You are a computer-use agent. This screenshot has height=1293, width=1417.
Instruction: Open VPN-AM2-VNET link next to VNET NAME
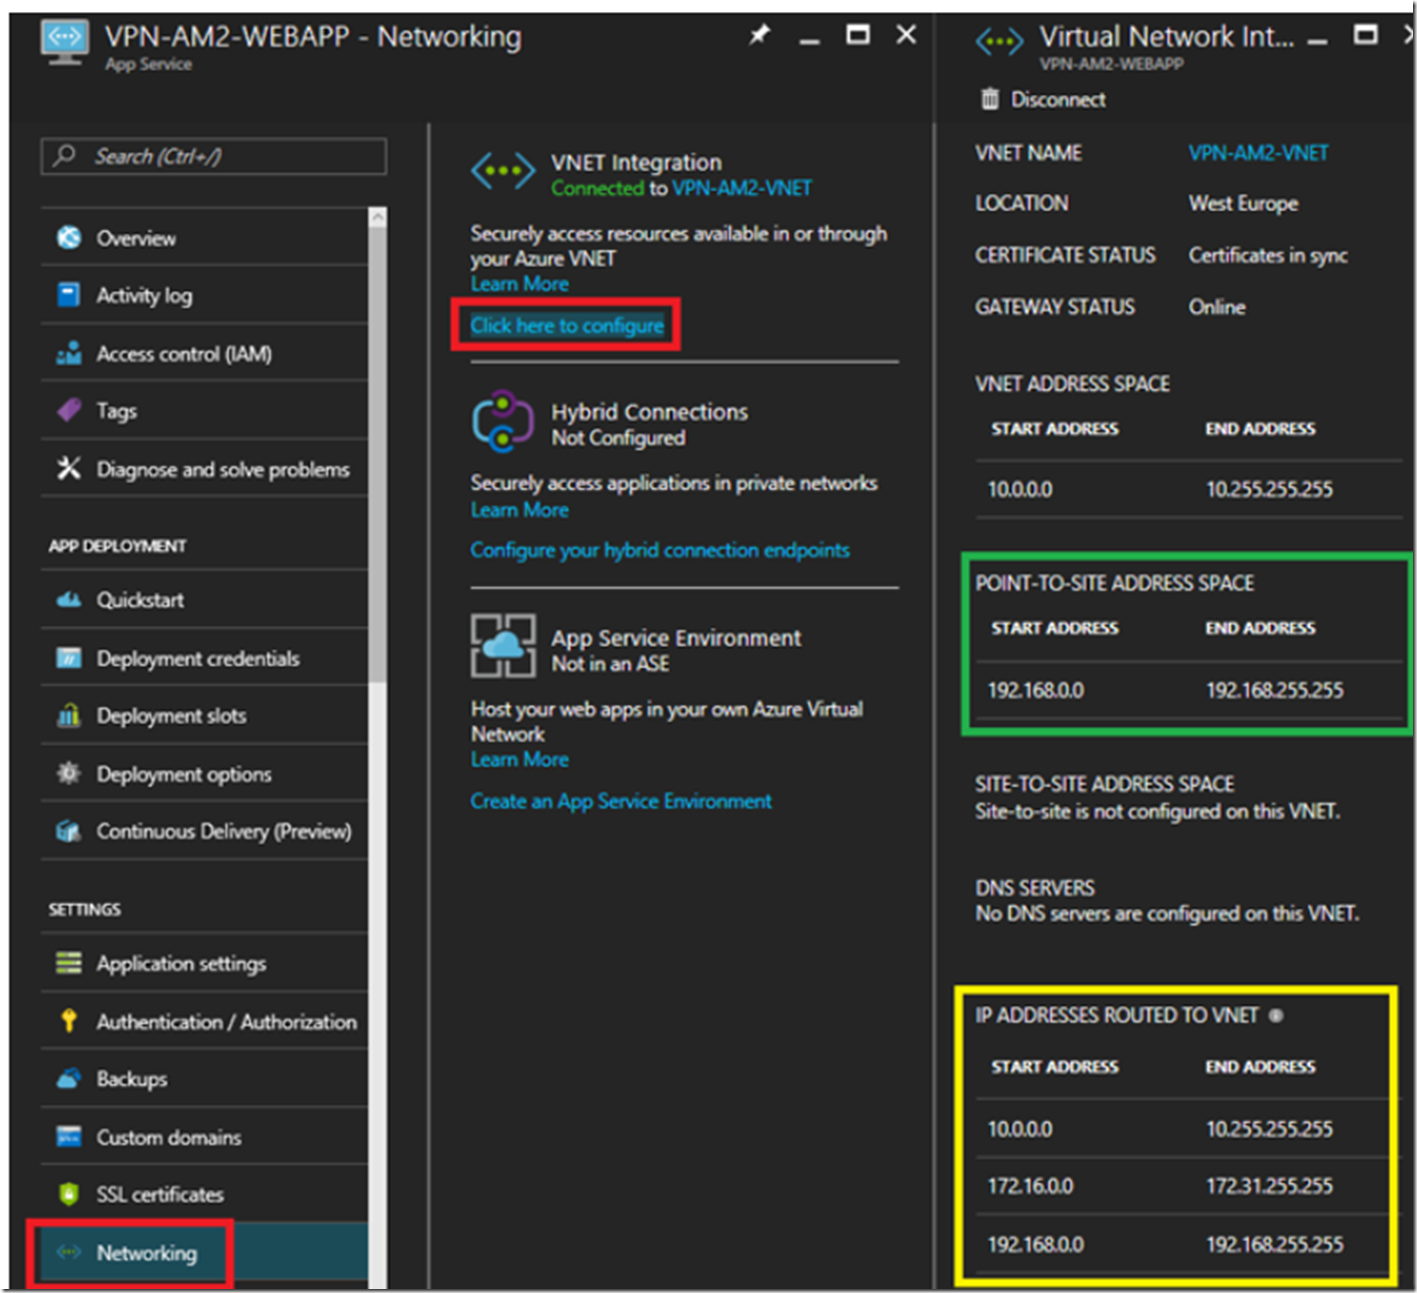pos(1258,153)
